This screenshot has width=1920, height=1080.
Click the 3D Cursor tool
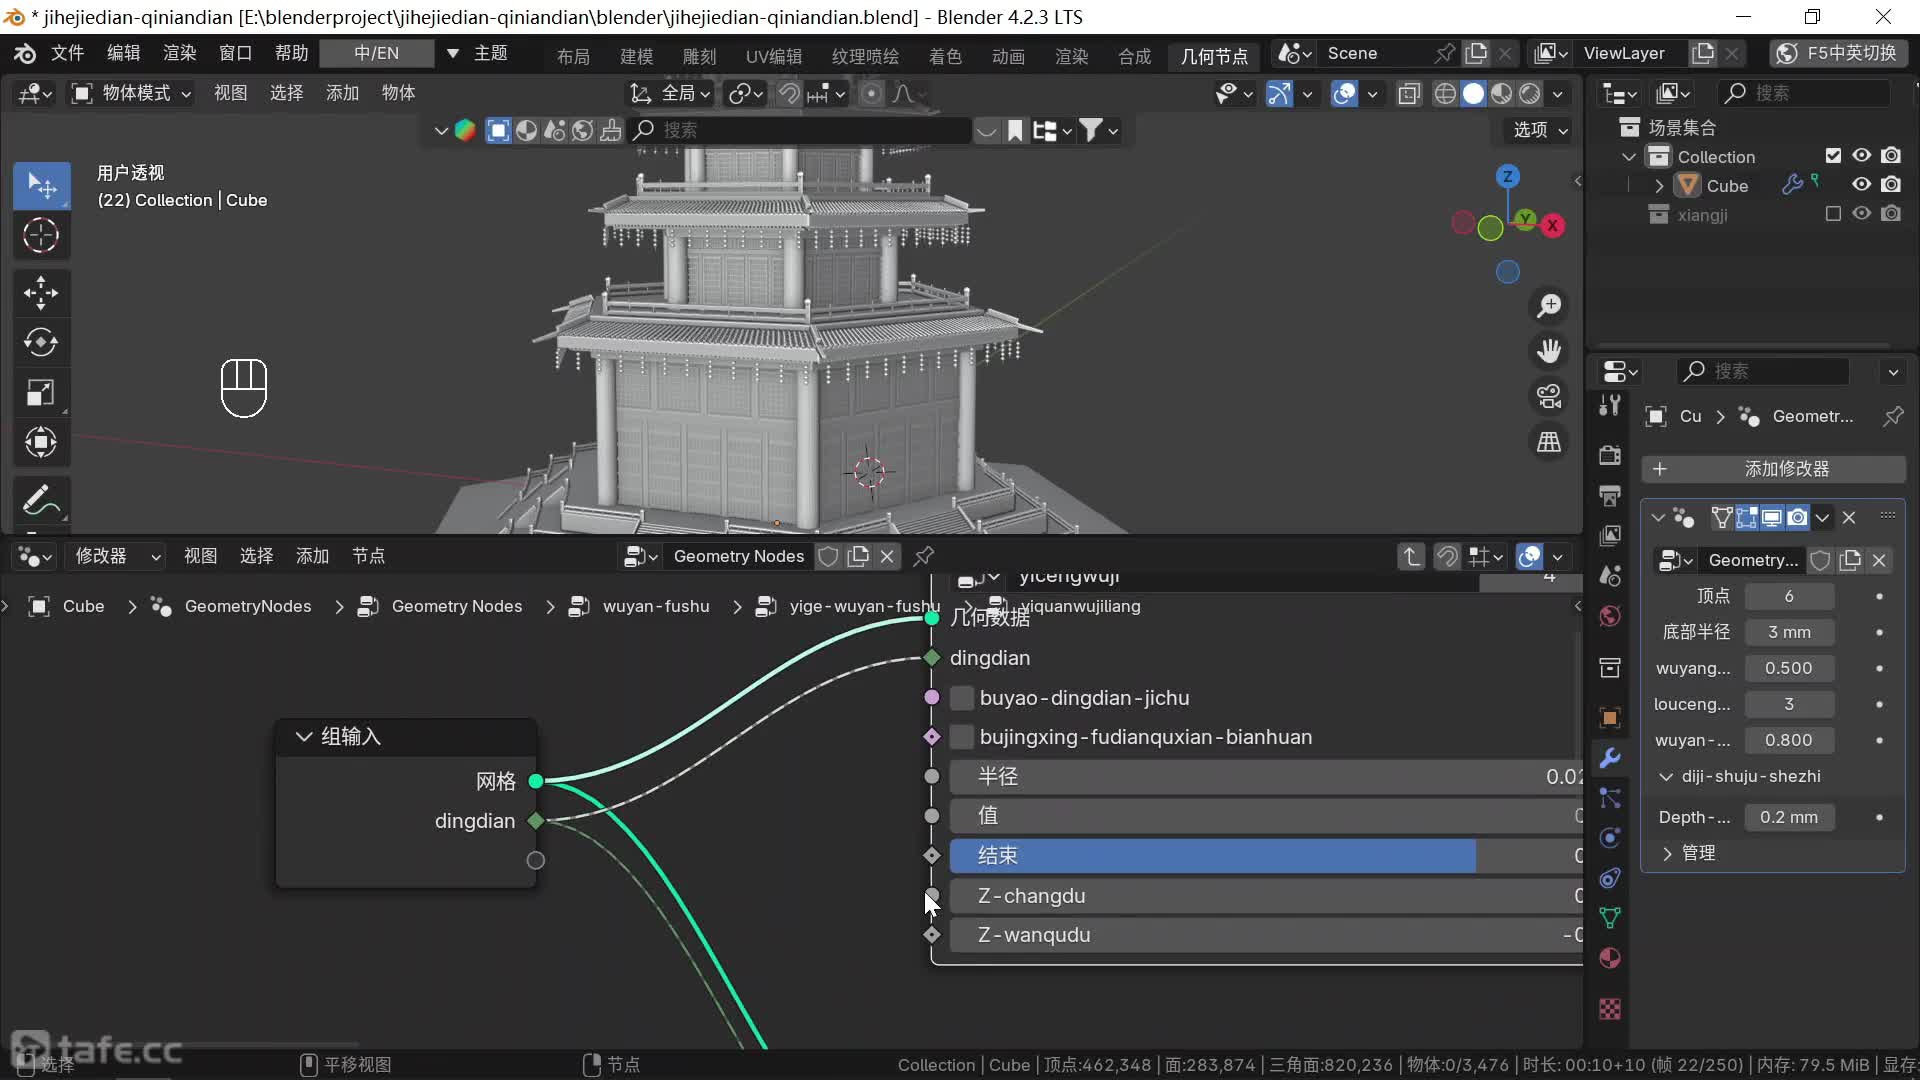point(40,236)
